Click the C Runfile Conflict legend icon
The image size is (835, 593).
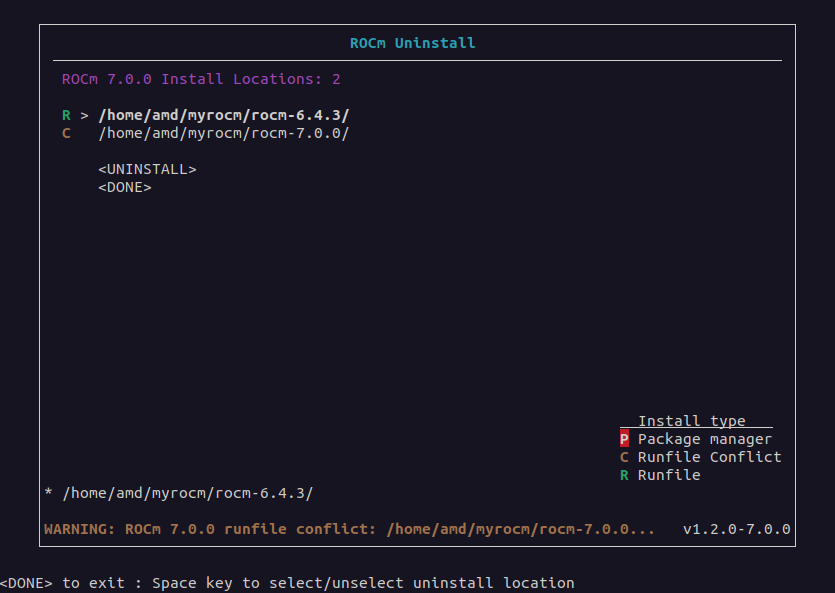coord(624,457)
